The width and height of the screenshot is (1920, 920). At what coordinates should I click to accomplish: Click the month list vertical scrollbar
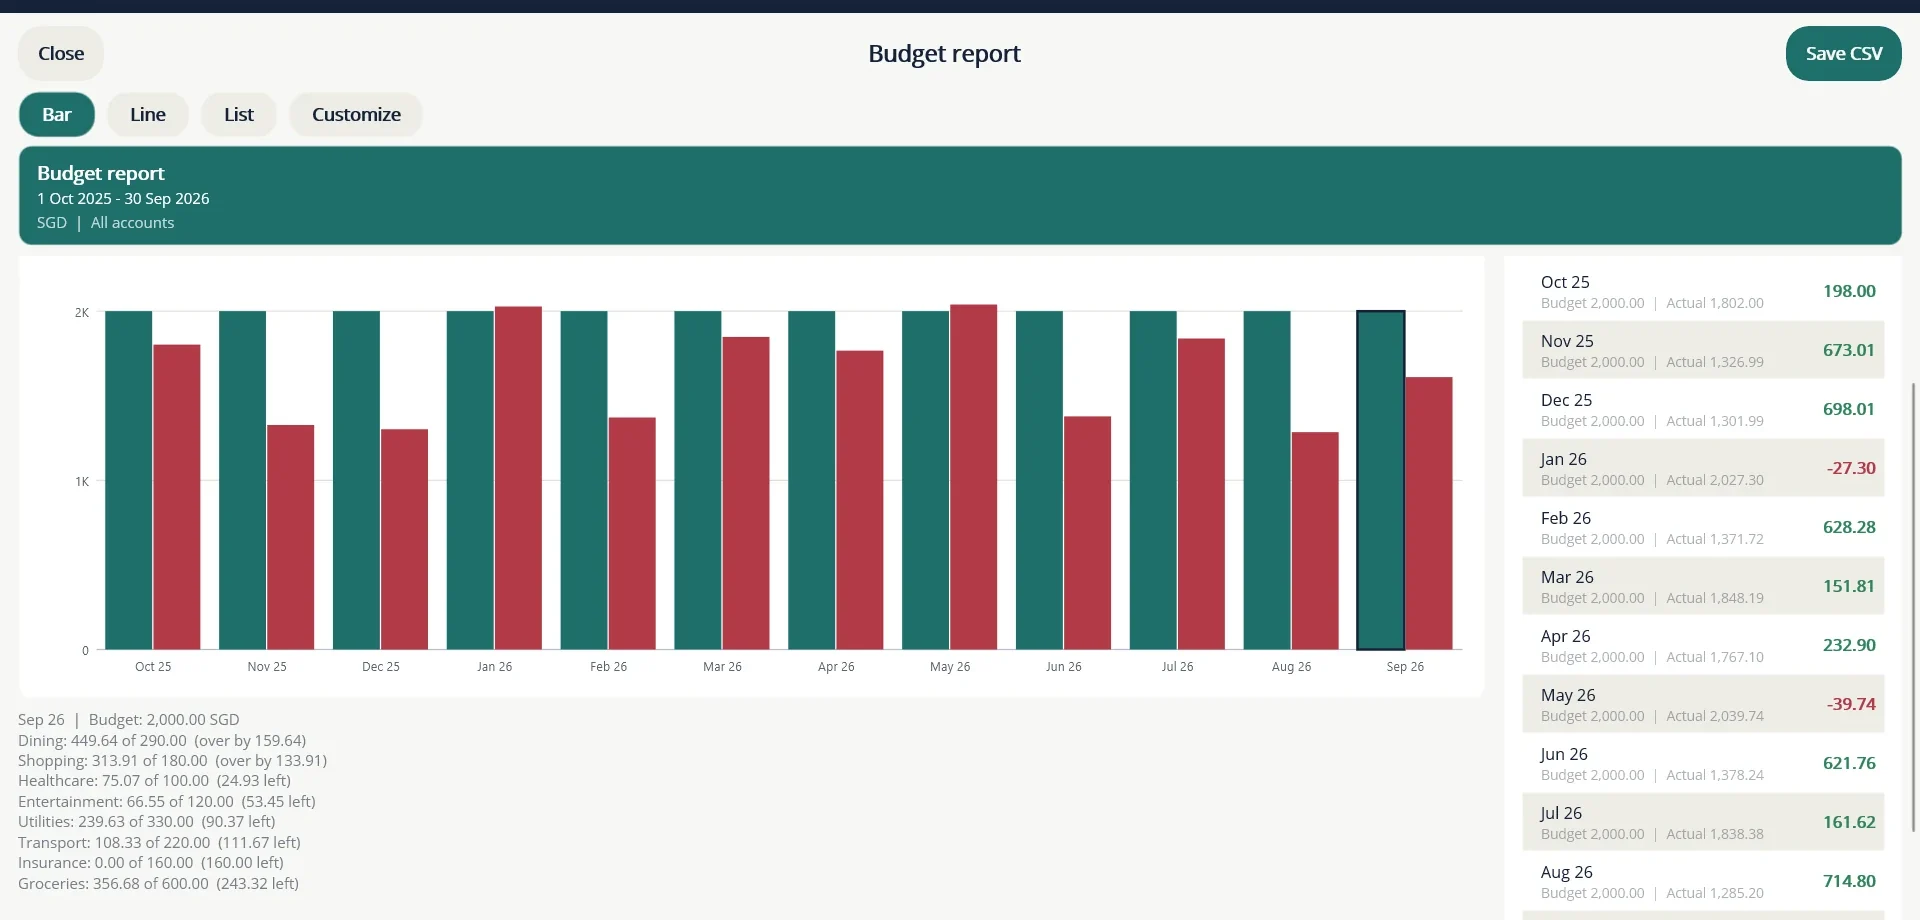point(1913,606)
